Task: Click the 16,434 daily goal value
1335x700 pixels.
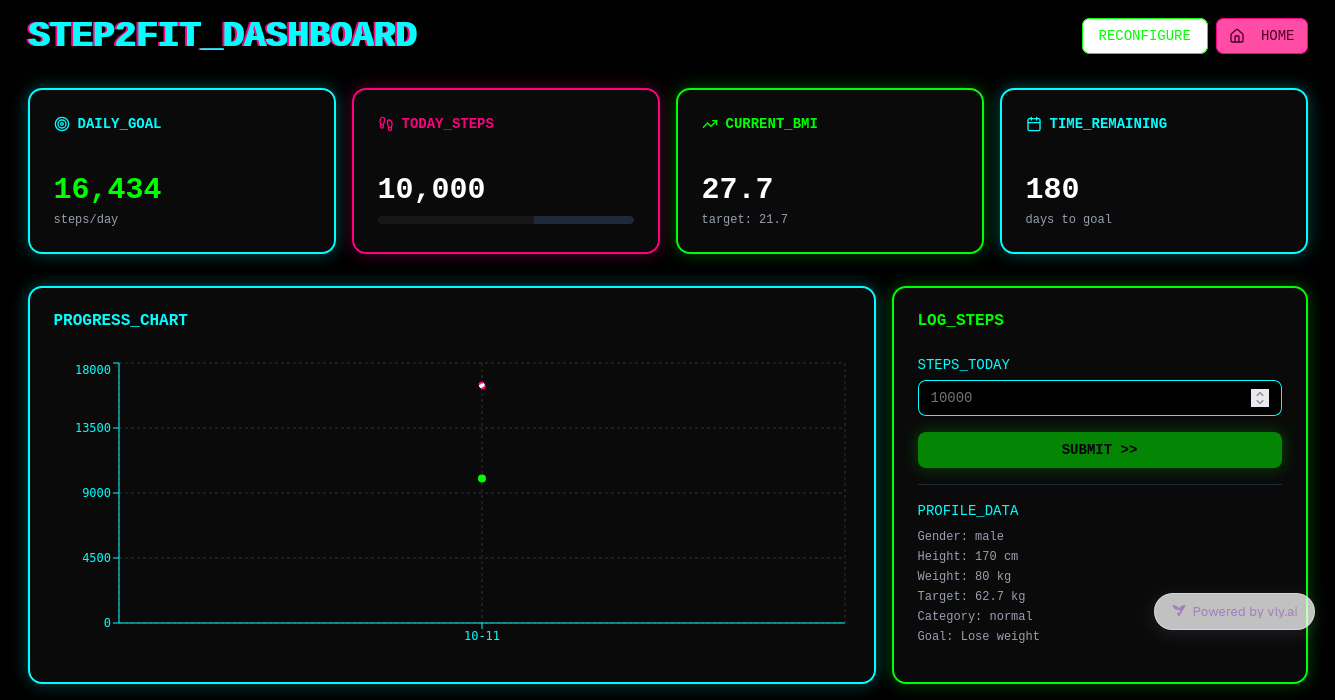Action: tap(107, 189)
